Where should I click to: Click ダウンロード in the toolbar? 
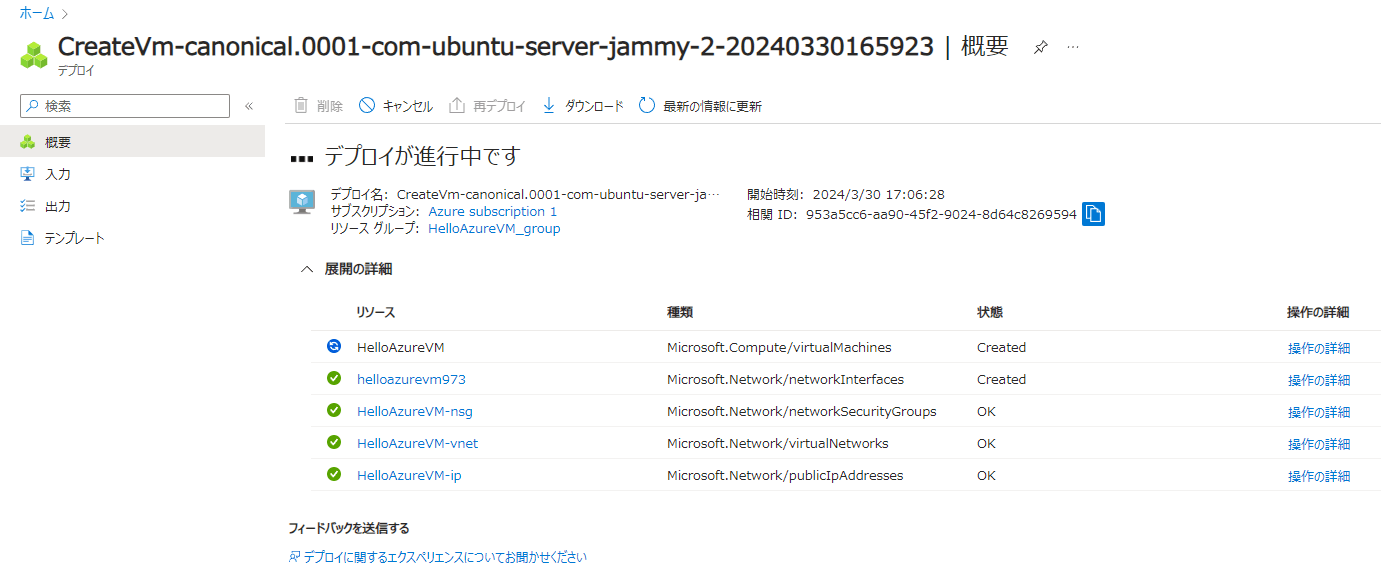coord(582,106)
